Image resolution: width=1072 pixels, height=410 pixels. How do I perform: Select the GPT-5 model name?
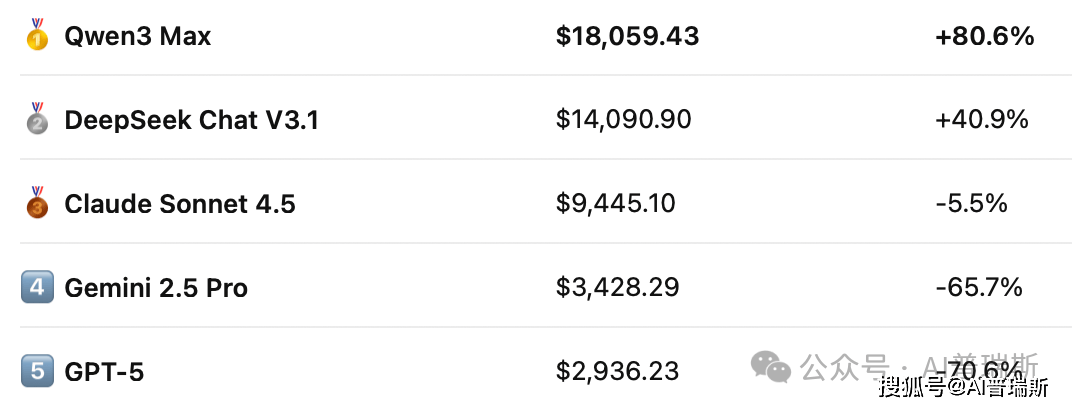point(104,373)
